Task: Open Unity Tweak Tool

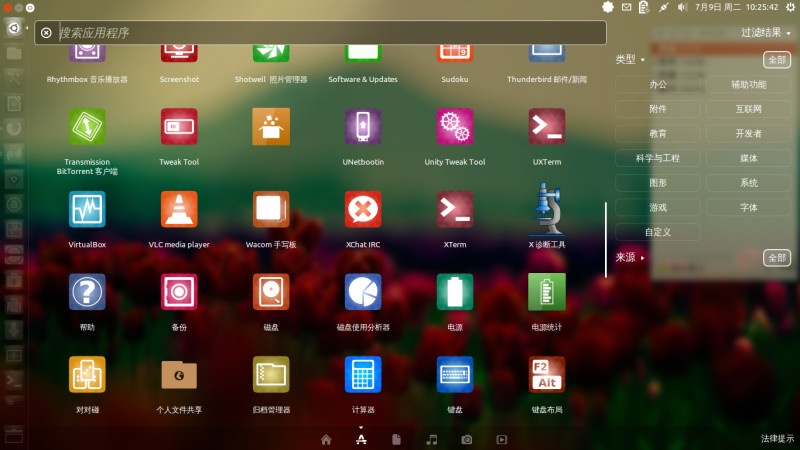Action: pos(455,127)
